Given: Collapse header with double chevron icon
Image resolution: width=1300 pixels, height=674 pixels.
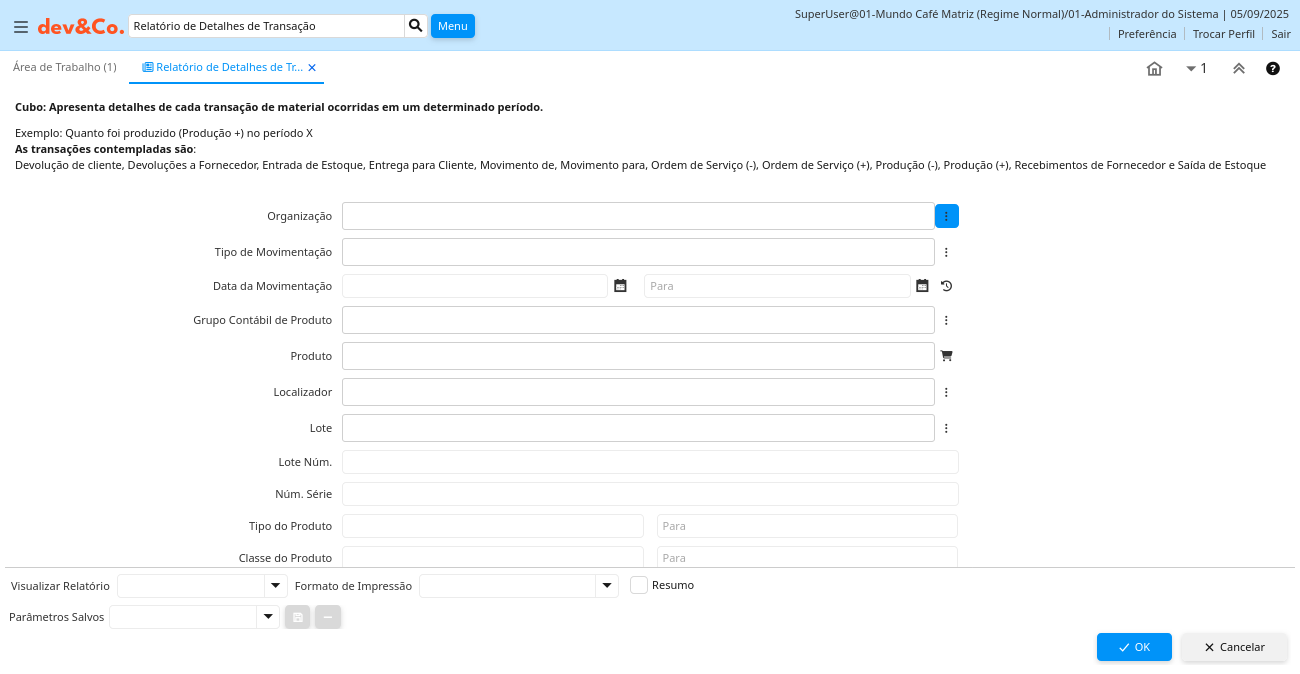Looking at the screenshot, I should [x=1239, y=69].
